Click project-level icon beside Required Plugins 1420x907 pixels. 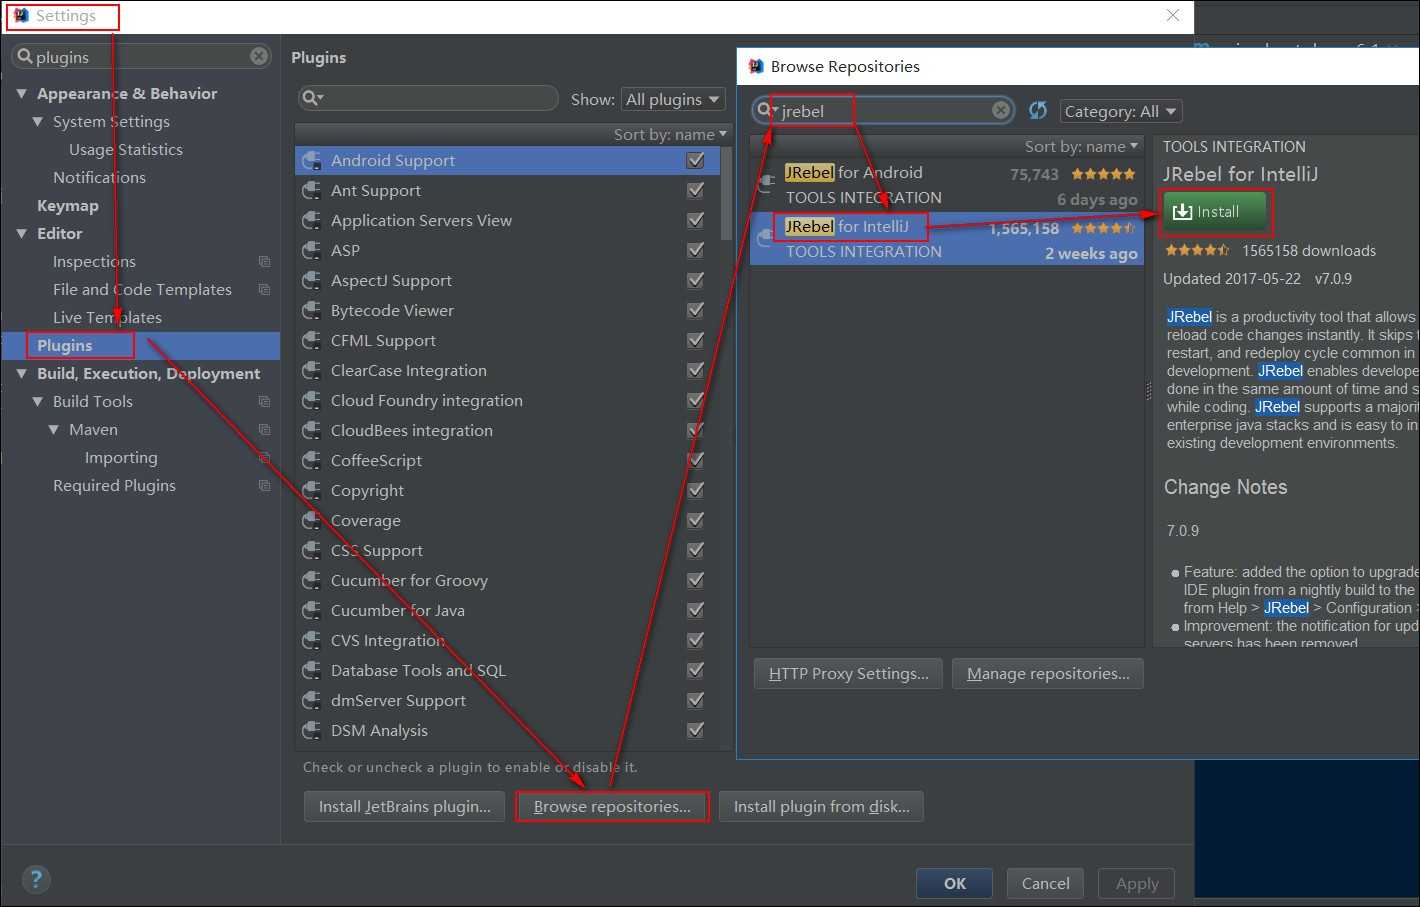tap(264, 486)
